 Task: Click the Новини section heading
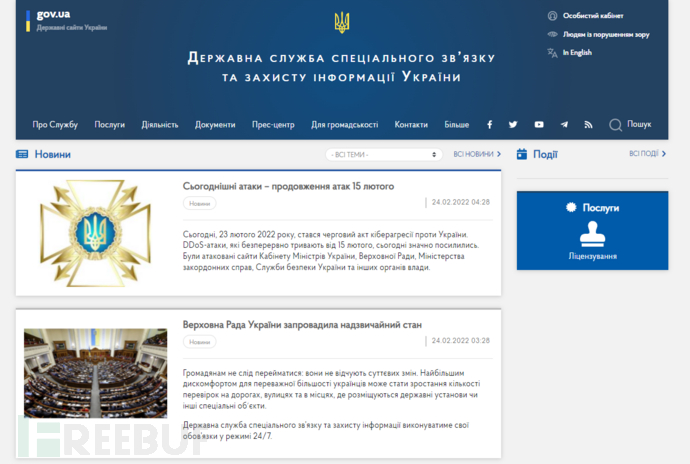52,155
